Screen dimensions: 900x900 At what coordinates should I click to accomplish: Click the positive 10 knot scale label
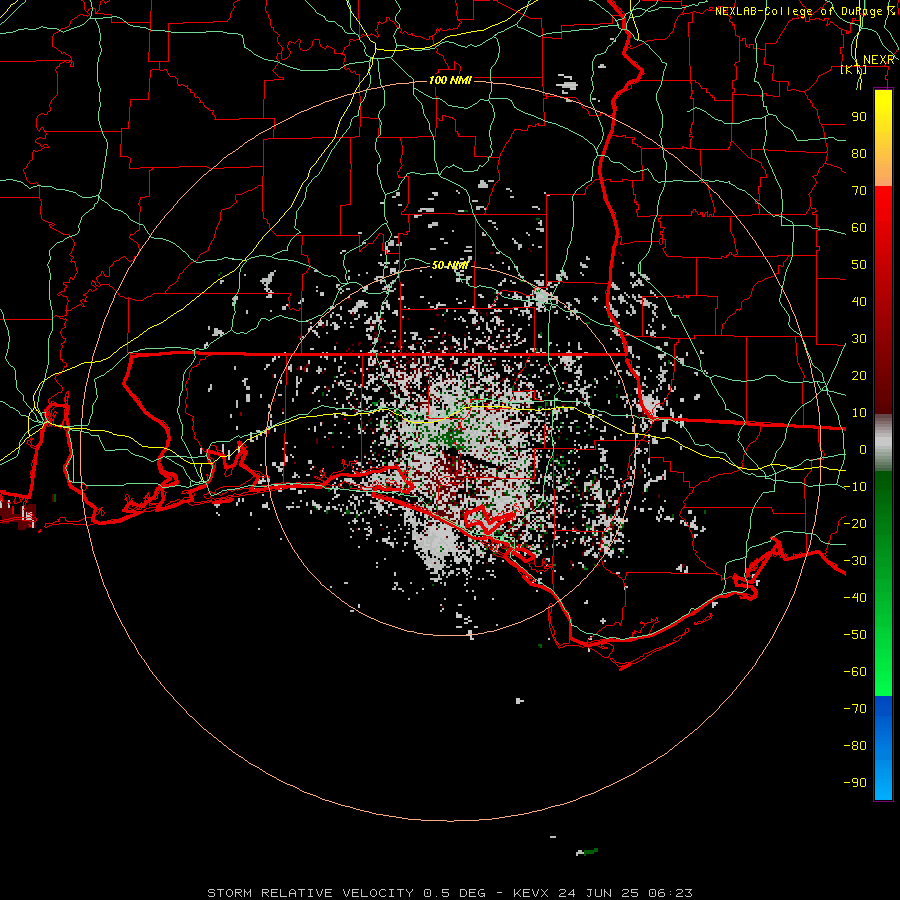859,413
